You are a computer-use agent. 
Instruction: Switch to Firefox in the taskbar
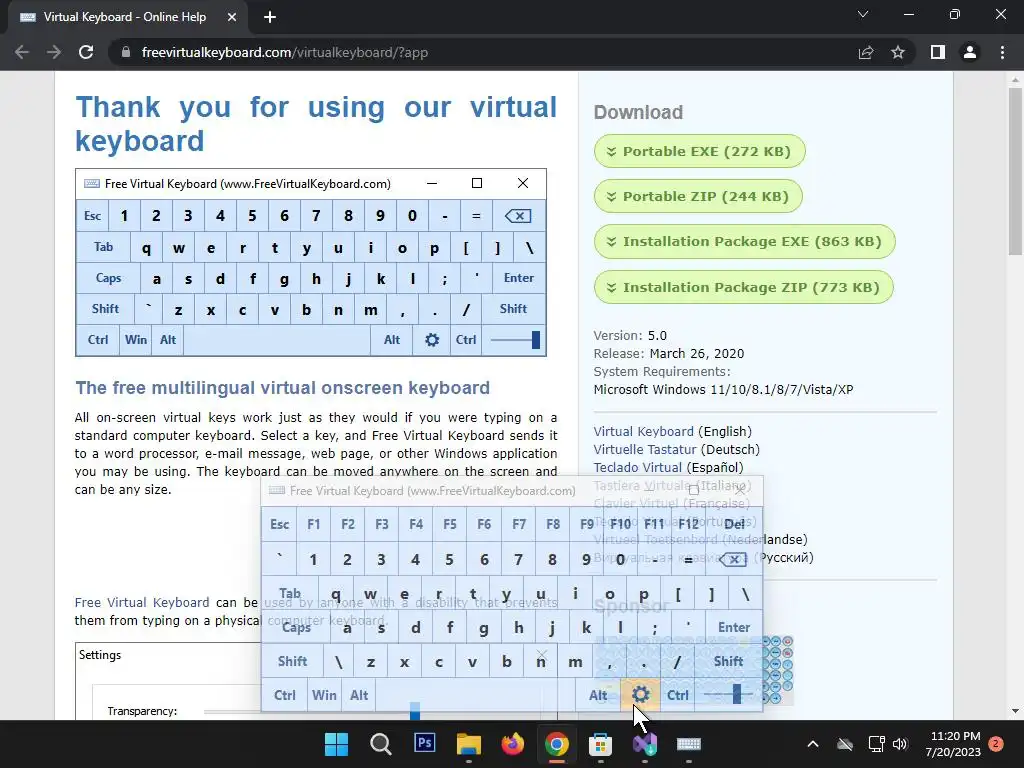tap(513, 744)
